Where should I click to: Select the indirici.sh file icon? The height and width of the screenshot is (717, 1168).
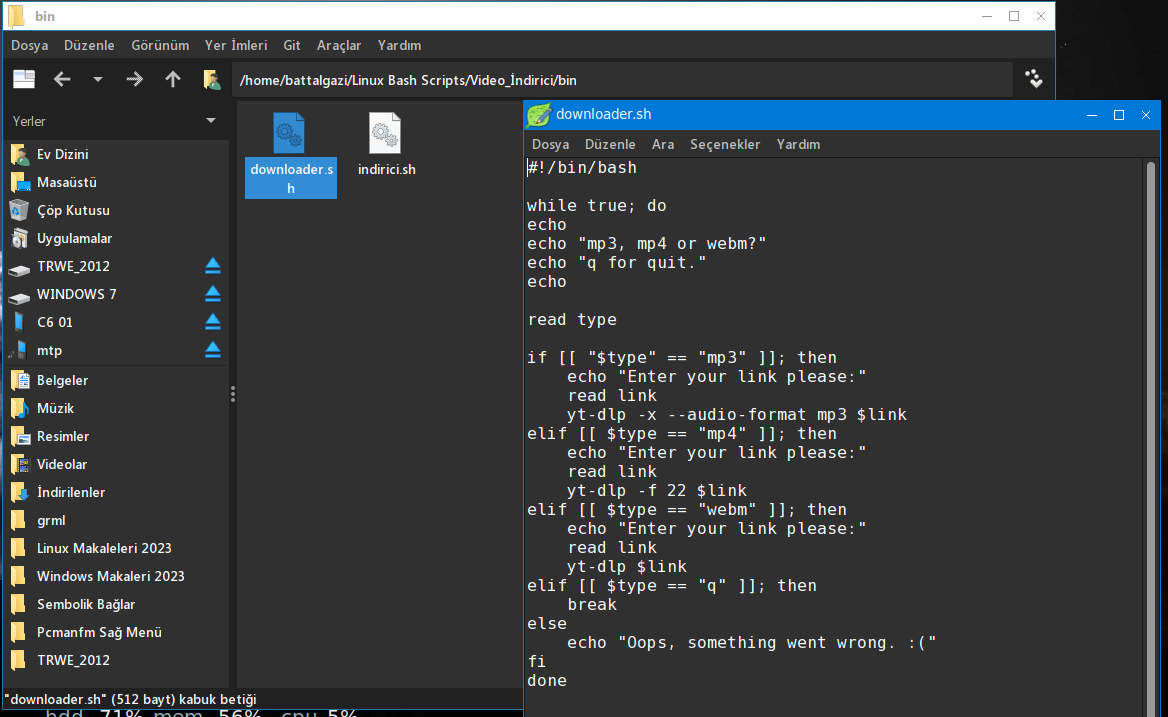pyautogui.click(x=385, y=134)
